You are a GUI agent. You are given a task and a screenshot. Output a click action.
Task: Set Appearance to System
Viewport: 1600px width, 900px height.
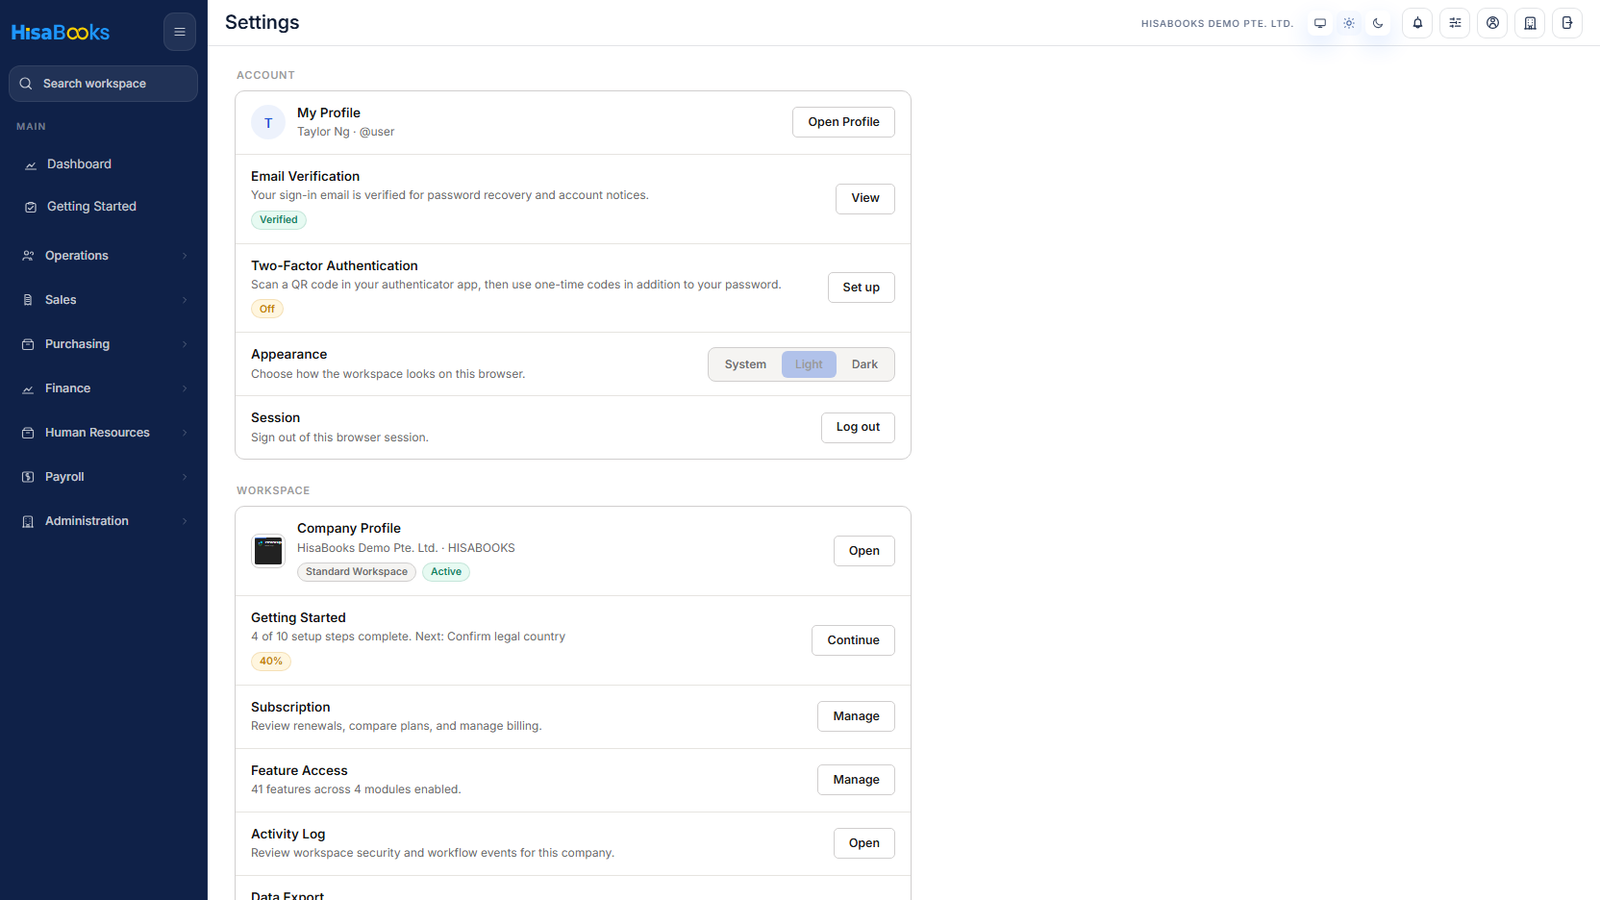coord(745,365)
